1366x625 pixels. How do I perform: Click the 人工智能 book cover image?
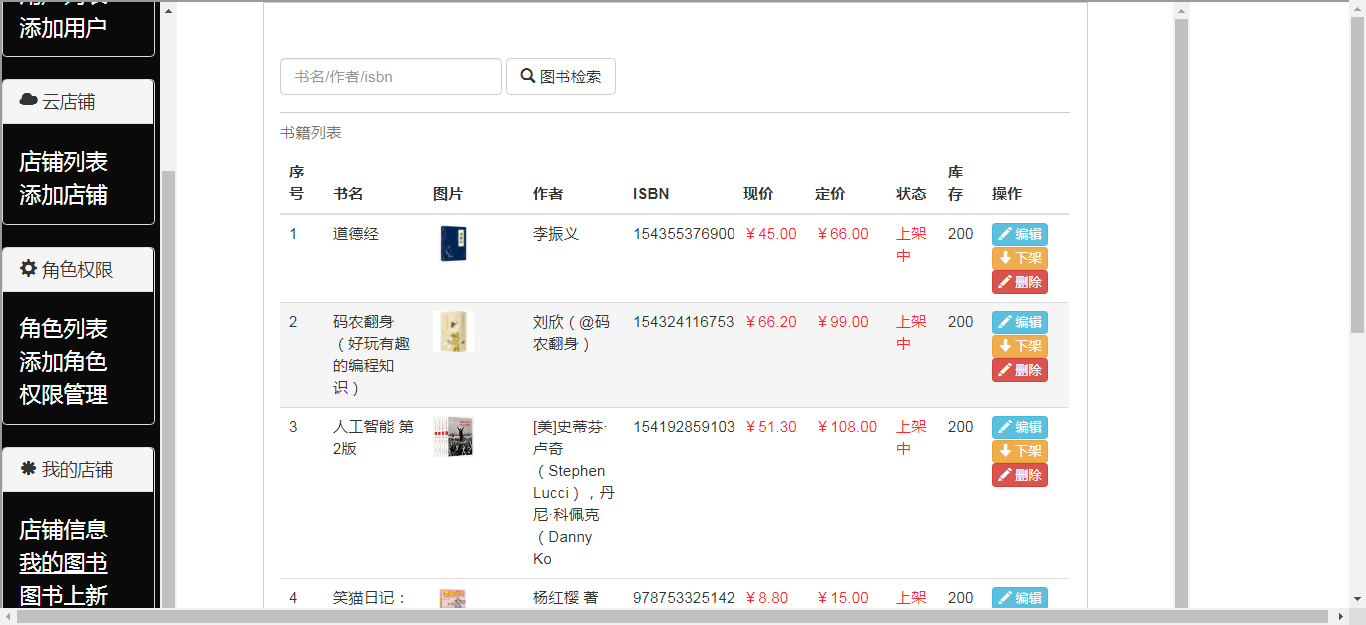(x=453, y=437)
